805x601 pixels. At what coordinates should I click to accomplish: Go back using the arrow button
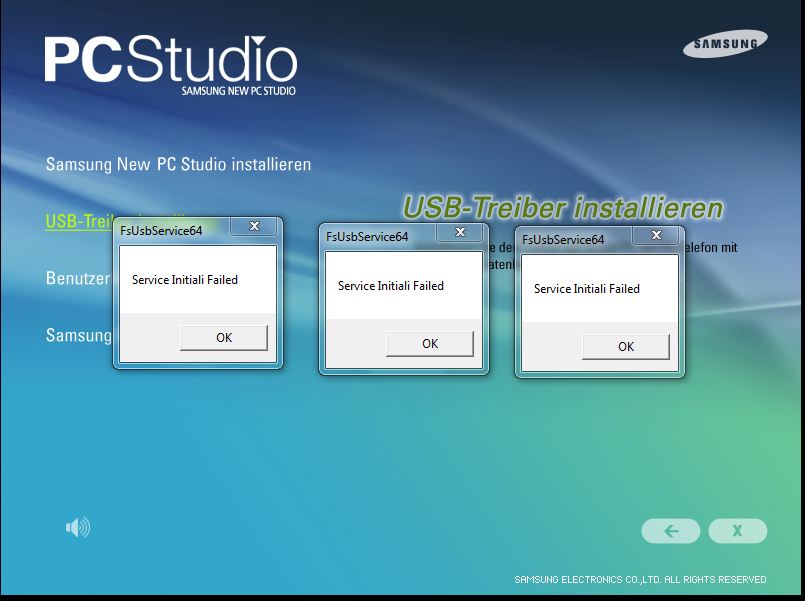[x=670, y=531]
